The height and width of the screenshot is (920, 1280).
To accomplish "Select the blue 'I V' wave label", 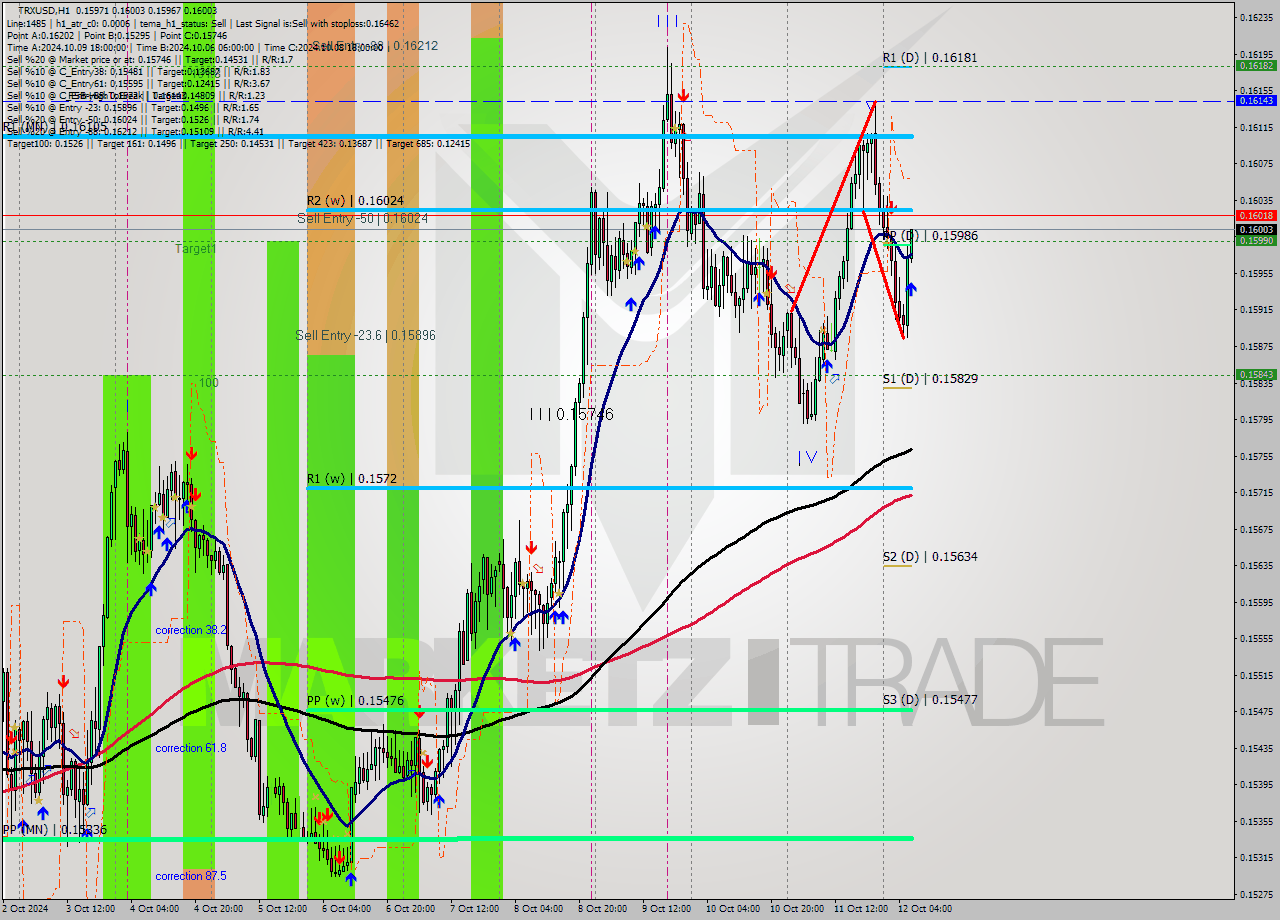I will pyautogui.click(x=808, y=457).
